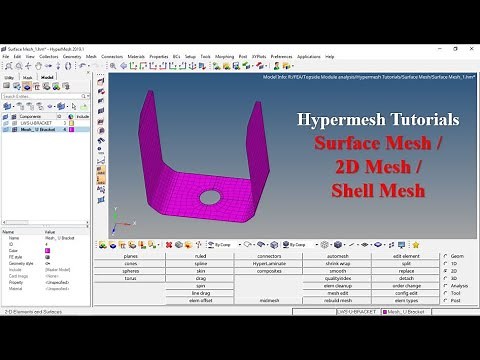Screen dimensions: 480x360
Task: Open the lasso selection mode dropdown
Action: pos(254,245)
